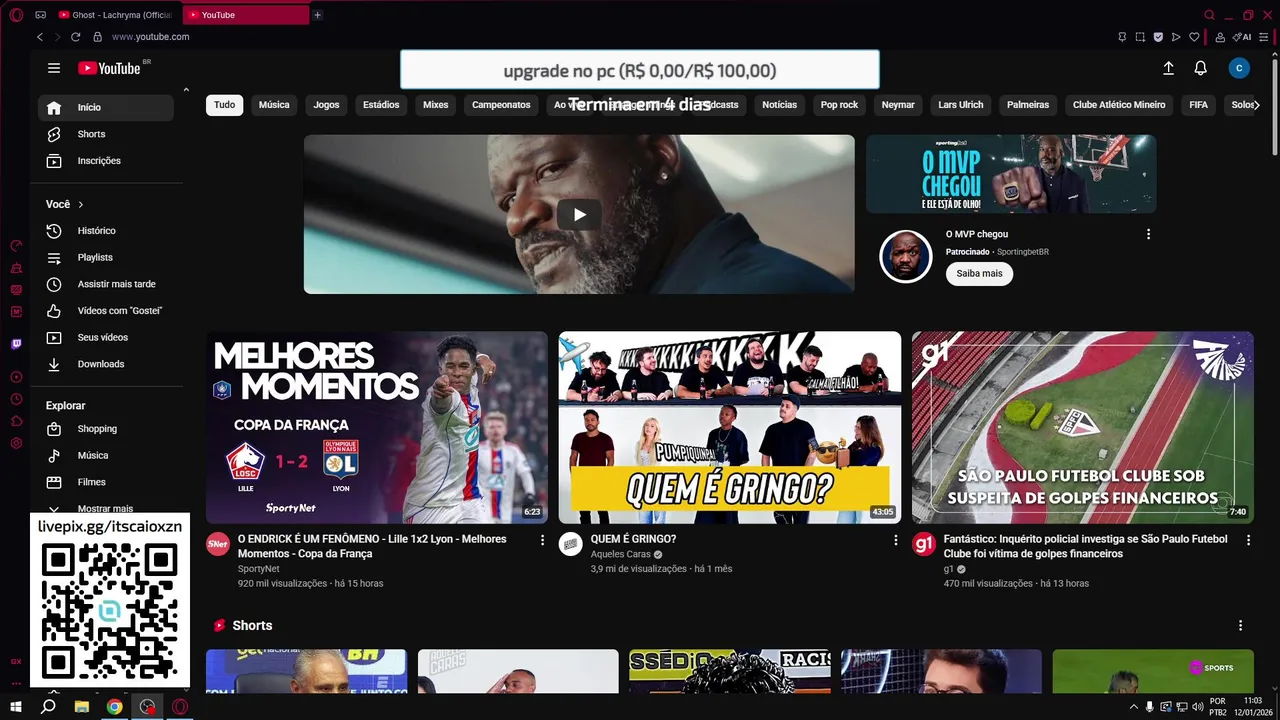Screen dimensions: 1280x720
Task: Open Seus vídeos in the sidebar
Action: [x=106, y=338]
